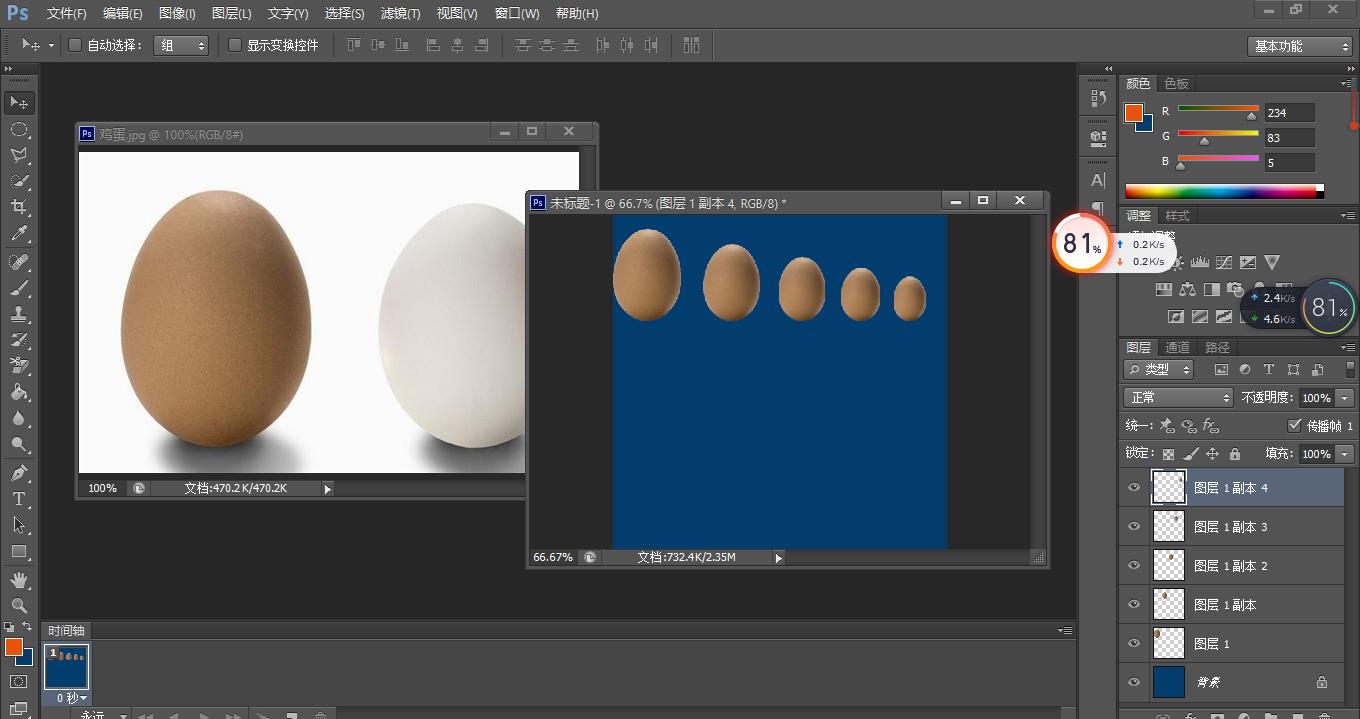The width and height of the screenshot is (1360, 719).
Task: Click the frame 1 thumbnail in 时间轴
Action: pos(66,666)
